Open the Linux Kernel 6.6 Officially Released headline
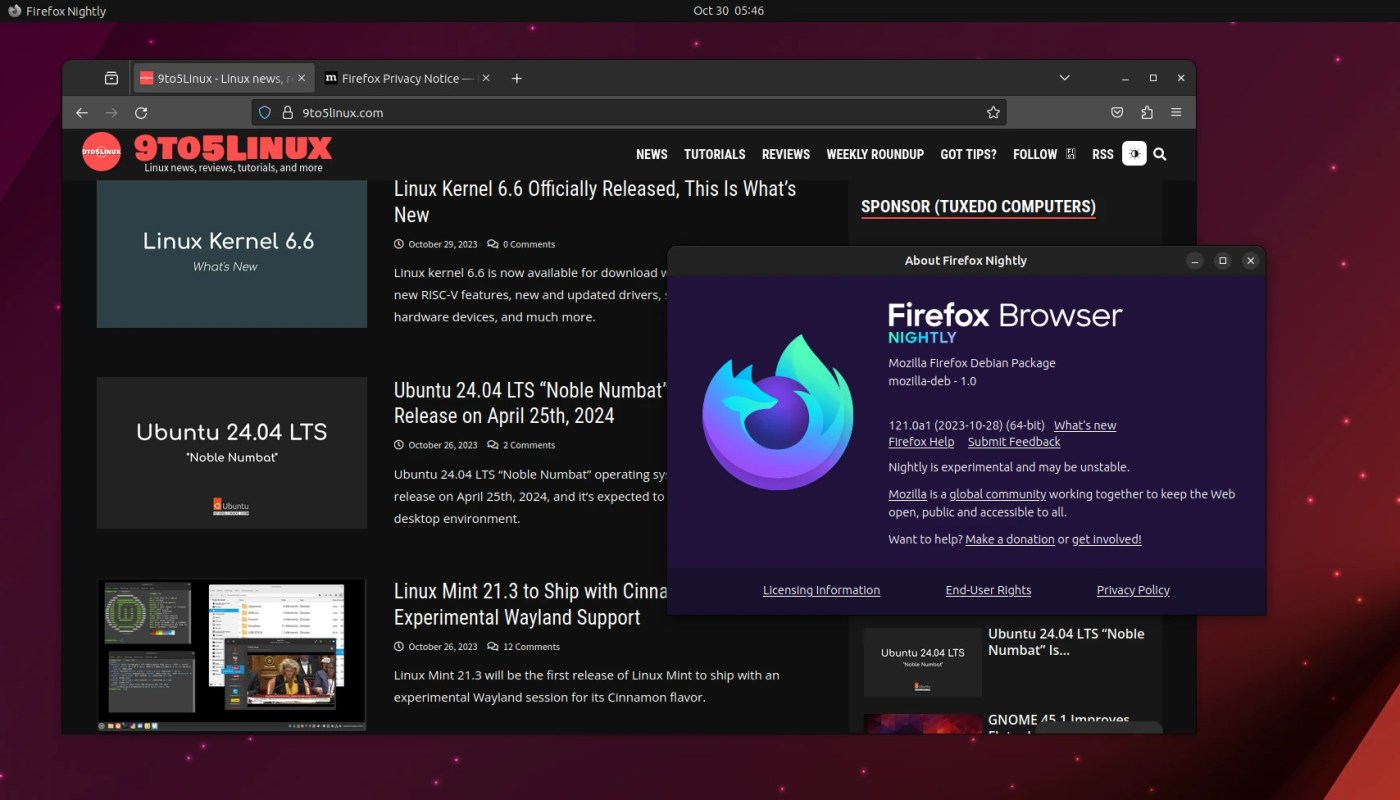Screen dimensions: 1400x800 (x=595, y=201)
